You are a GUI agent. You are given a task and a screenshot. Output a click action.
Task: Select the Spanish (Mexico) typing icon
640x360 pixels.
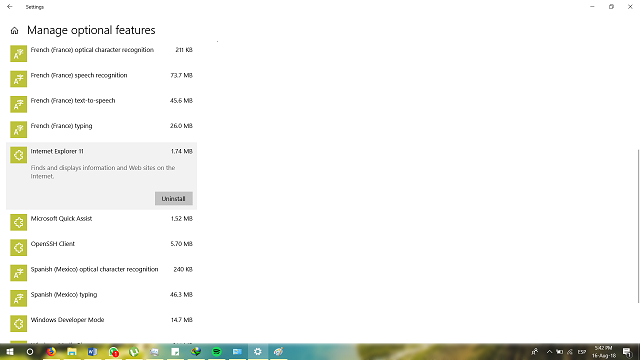(18, 298)
